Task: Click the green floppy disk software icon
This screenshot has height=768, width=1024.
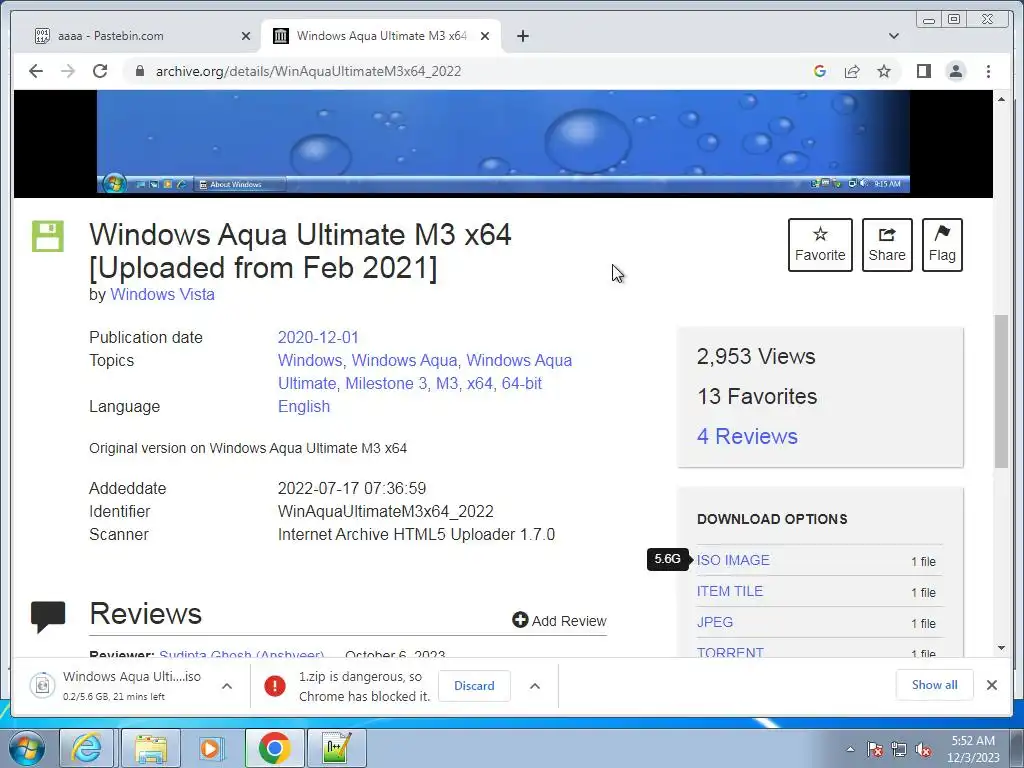Action: [48, 236]
